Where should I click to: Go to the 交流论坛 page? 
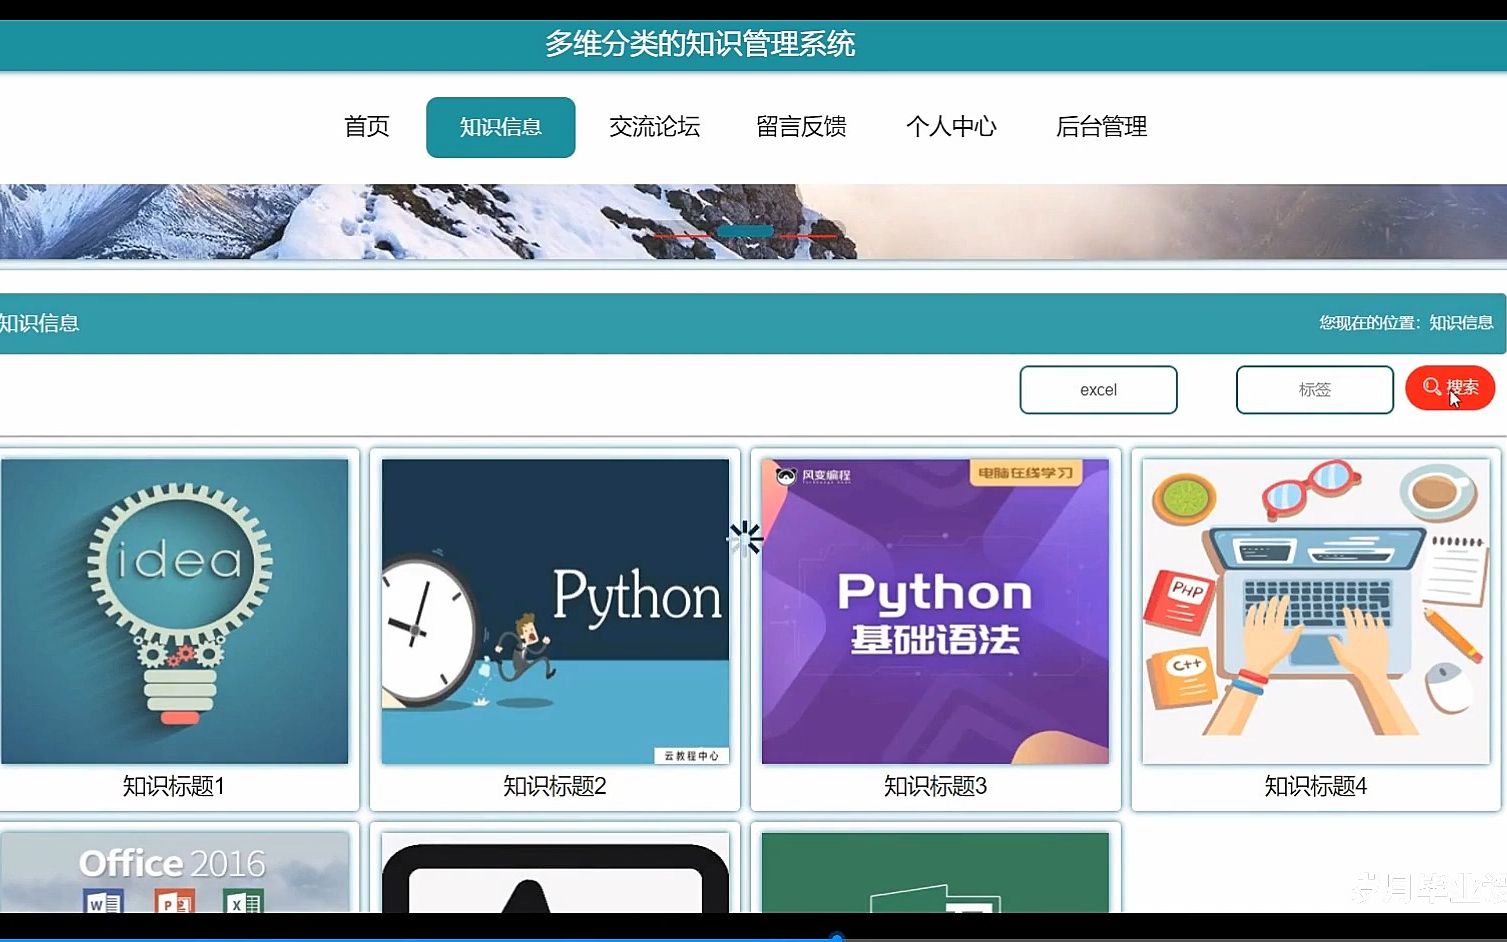click(x=654, y=127)
